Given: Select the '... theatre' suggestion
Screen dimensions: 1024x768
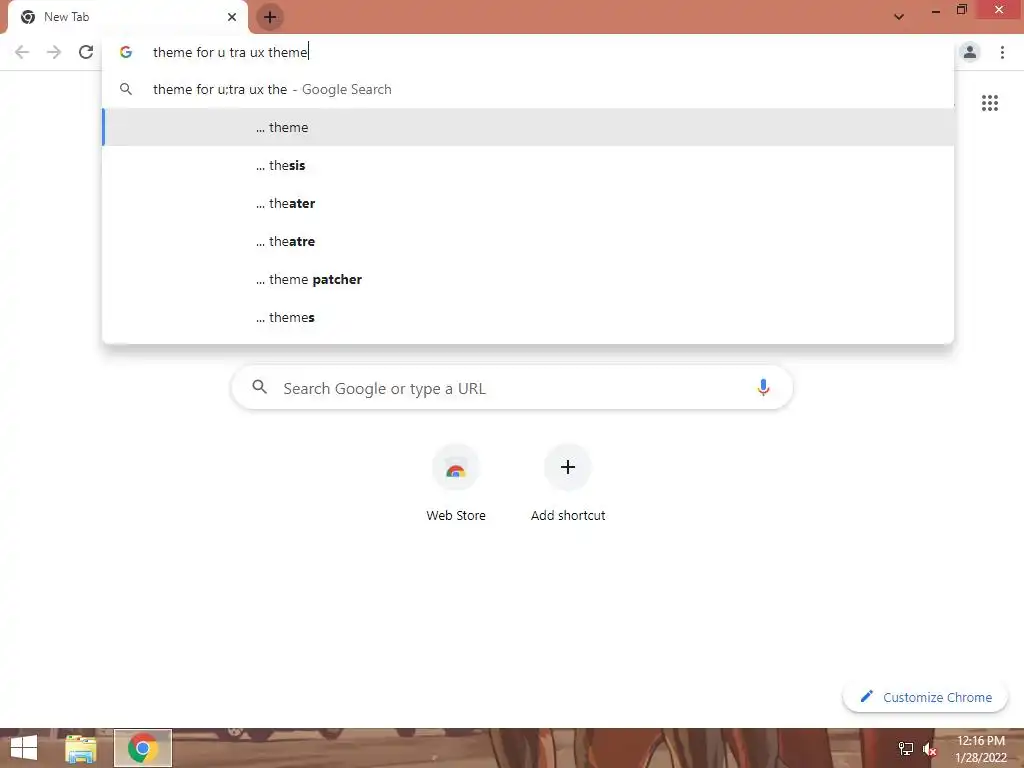Looking at the screenshot, I should pos(528,241).
